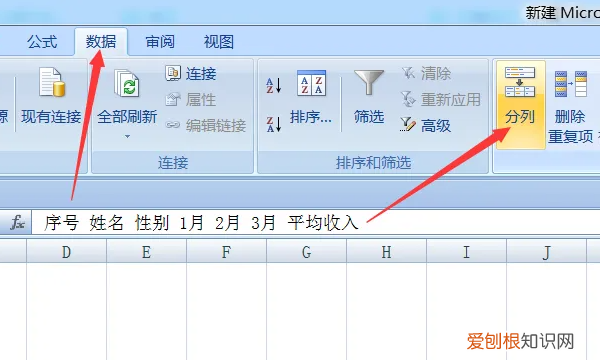Image resolution: width=600 pixels, height=360 pixels.
Task: Open the 公式 ribbon tab
Action: pyautogui.click(x=42, y=42)
